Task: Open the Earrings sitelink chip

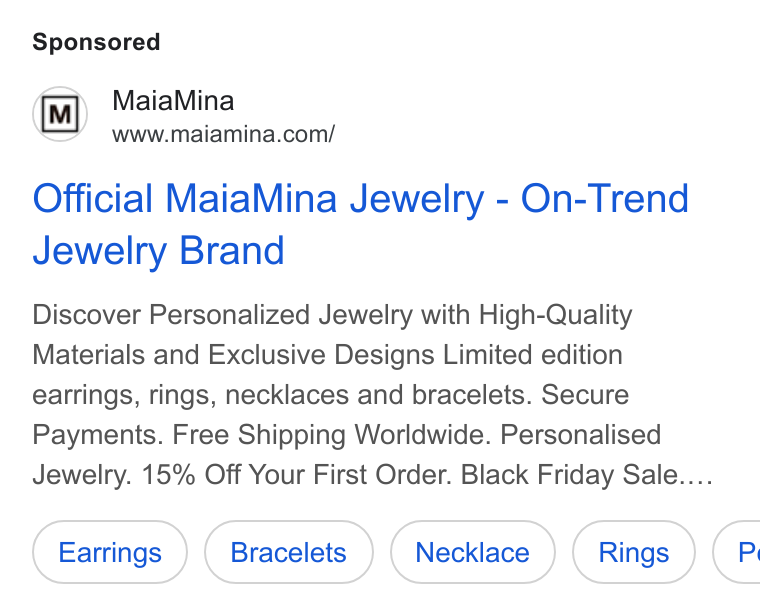Action: coord(110,552)
